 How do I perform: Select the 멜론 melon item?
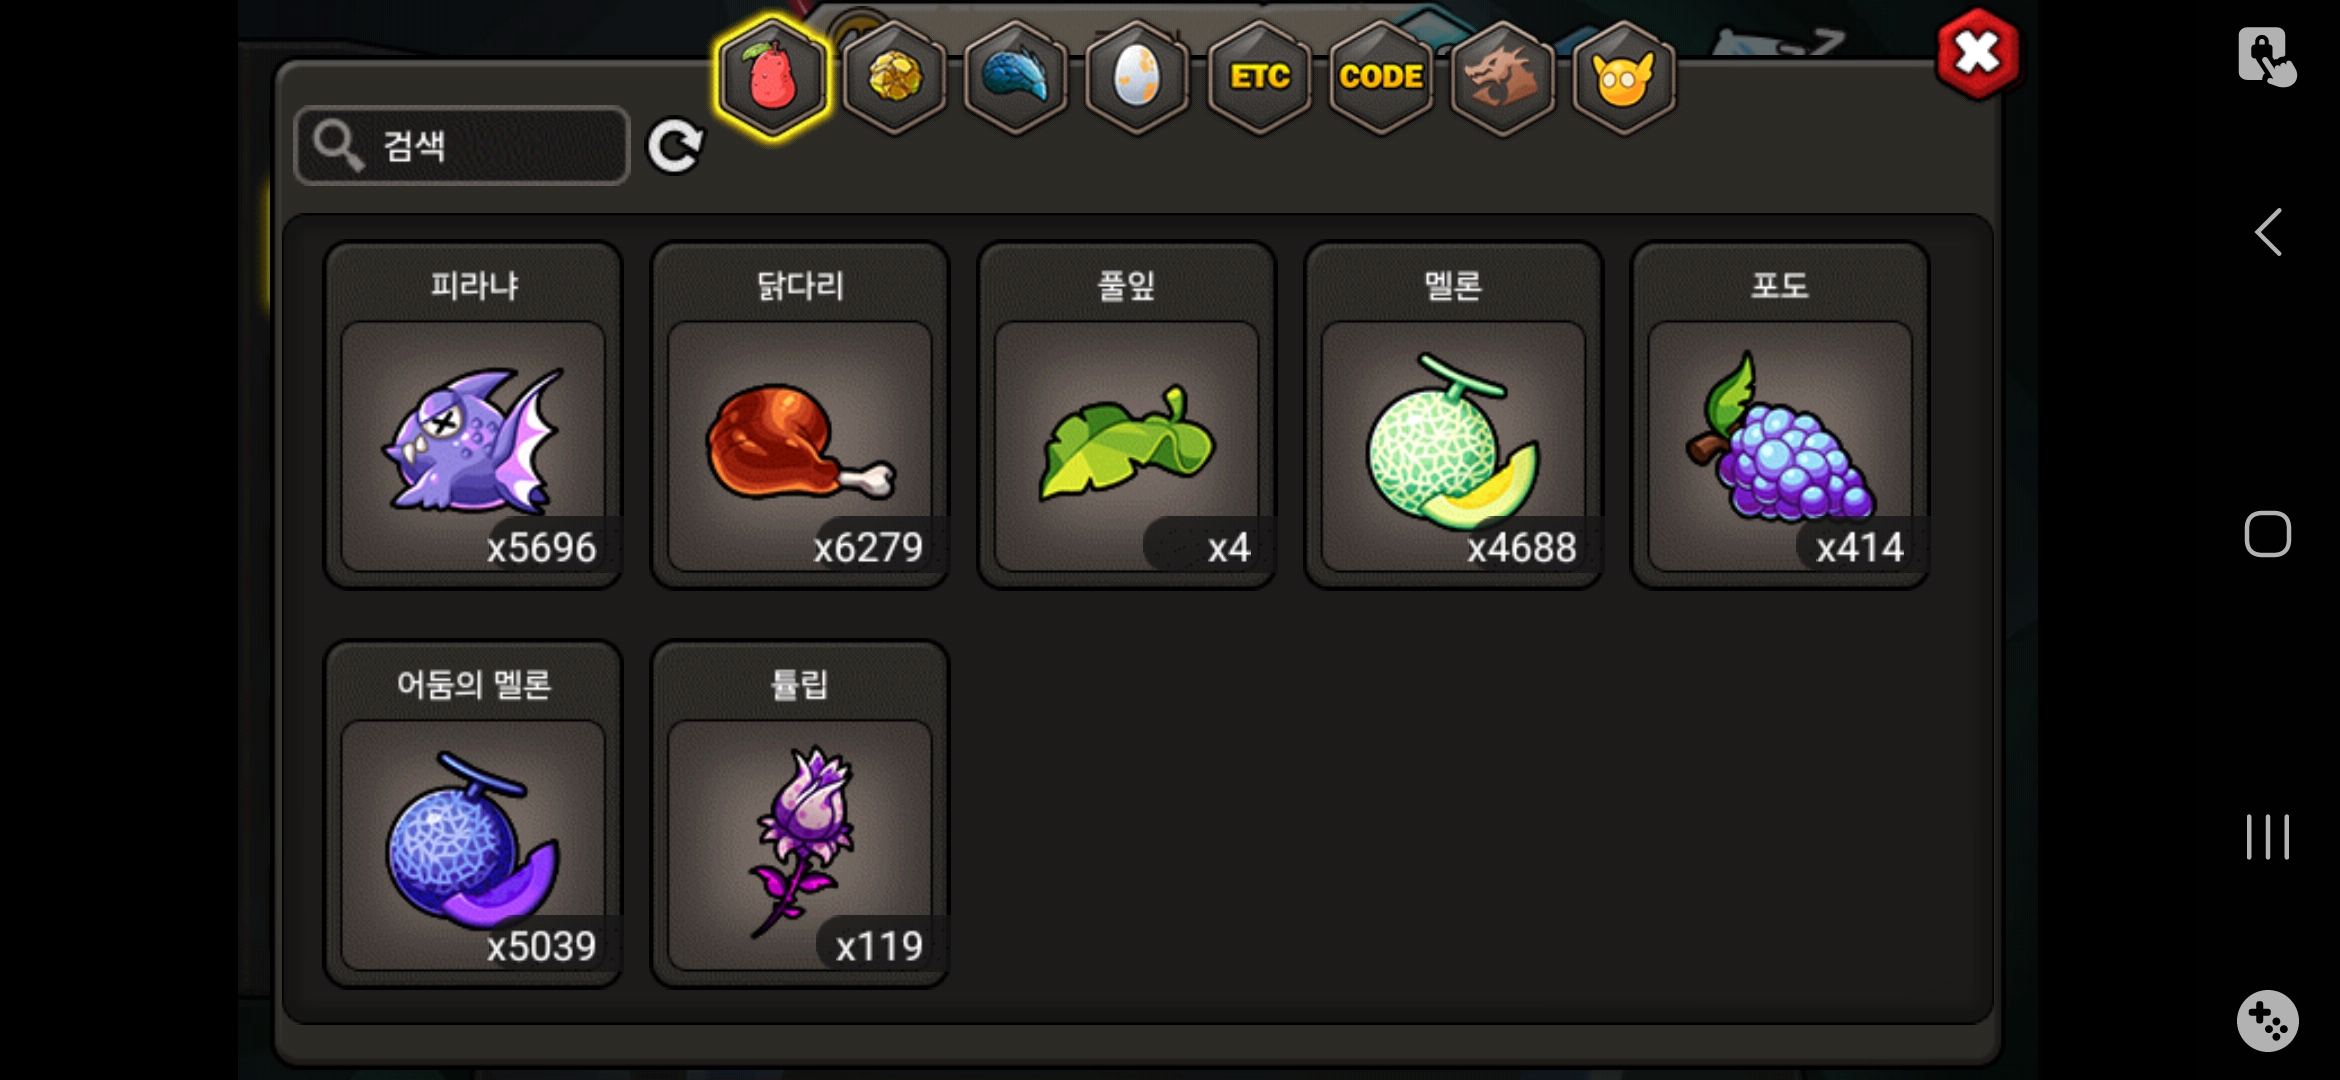(1453, 415)
